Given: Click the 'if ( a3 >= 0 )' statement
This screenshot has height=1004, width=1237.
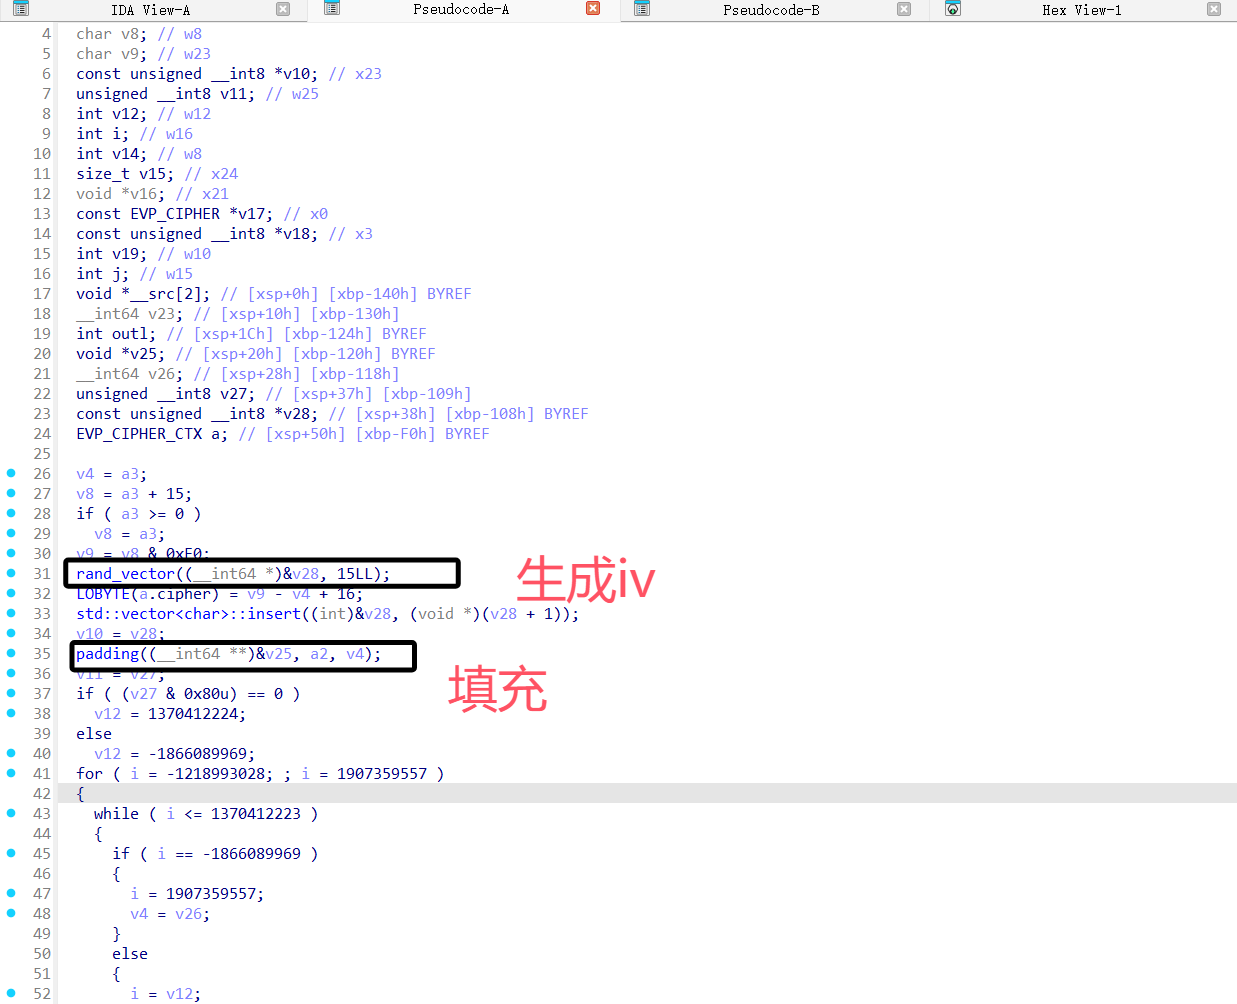Looking at the screenshot, I should coord(139,514).
